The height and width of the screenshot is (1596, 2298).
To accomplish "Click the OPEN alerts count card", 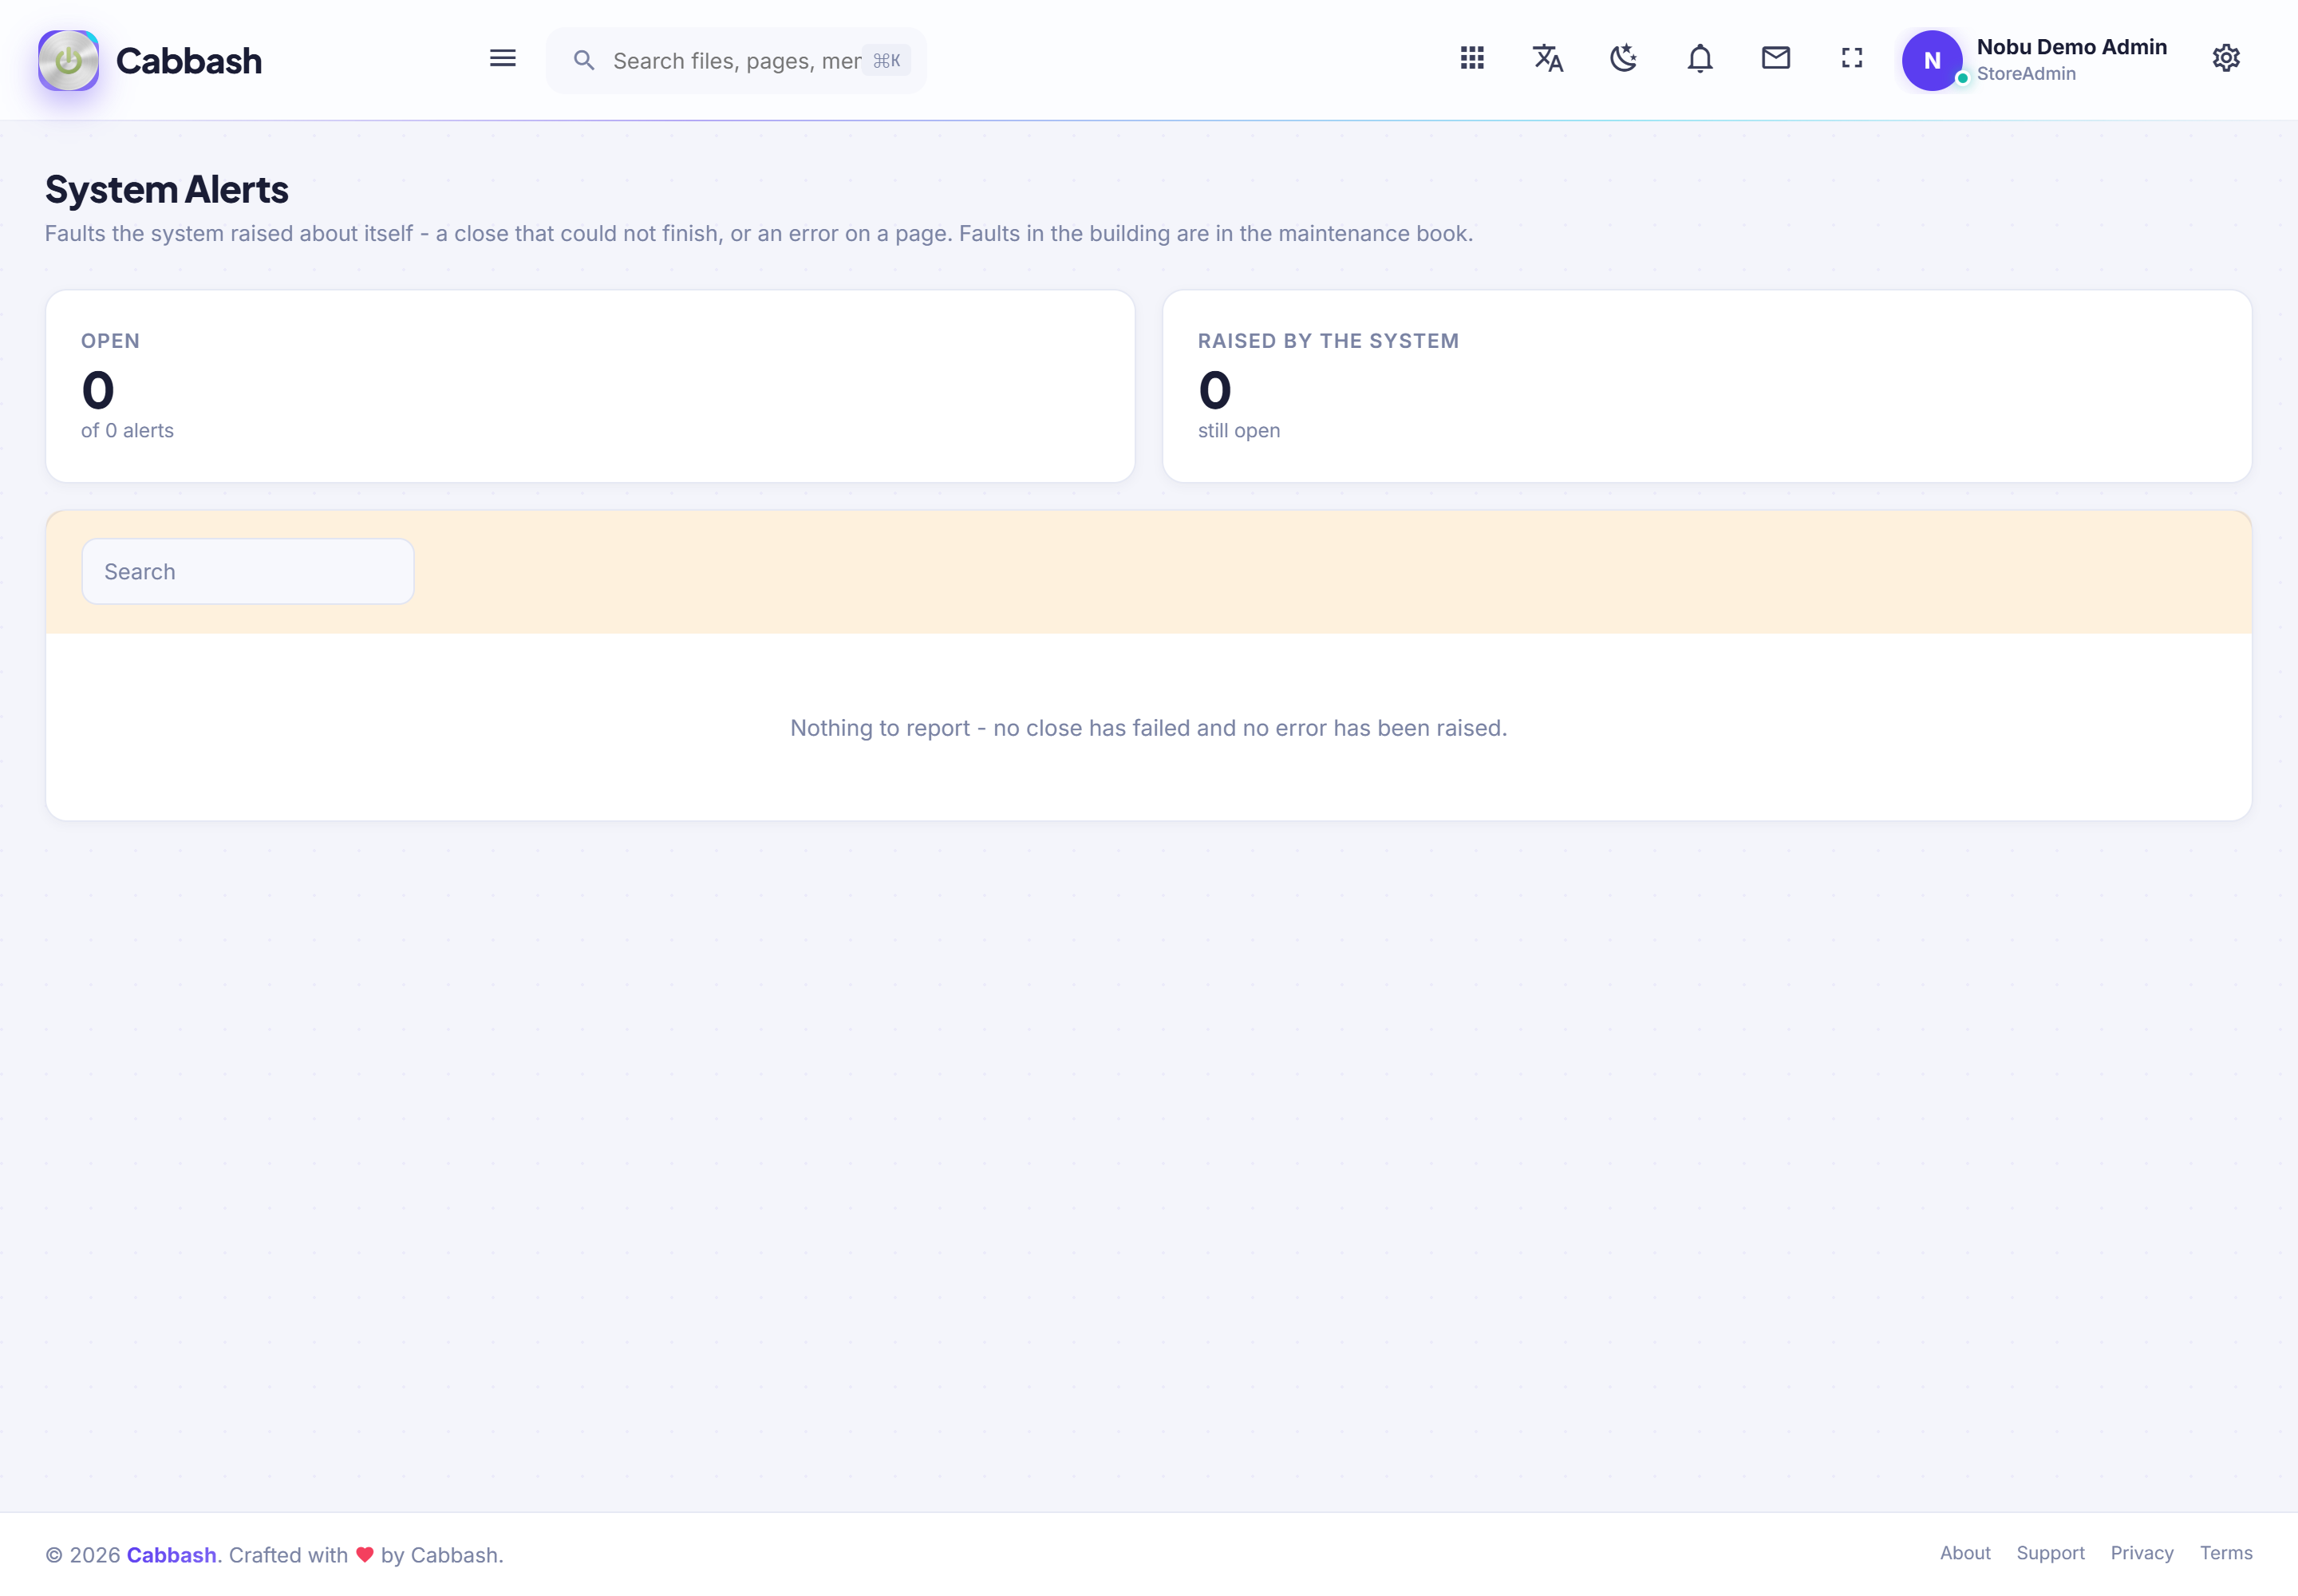I will pyautogui.click(x=590, y=386).
